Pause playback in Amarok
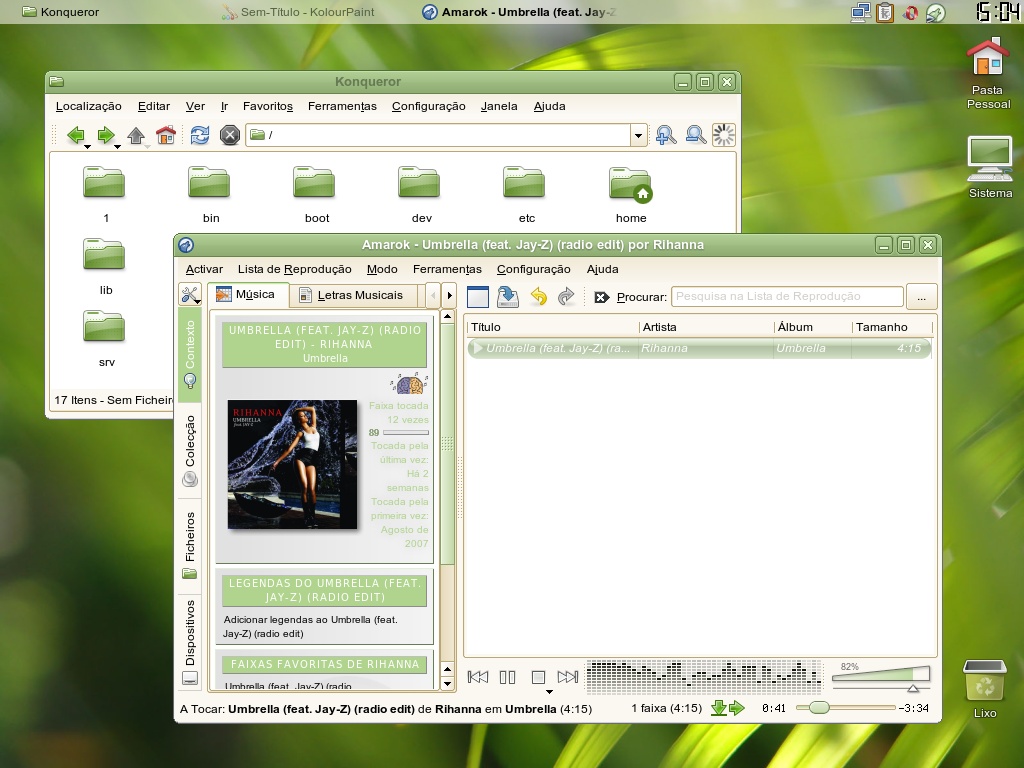The width and height of the screenshot is (1024, 768). [x=507, y=677]
